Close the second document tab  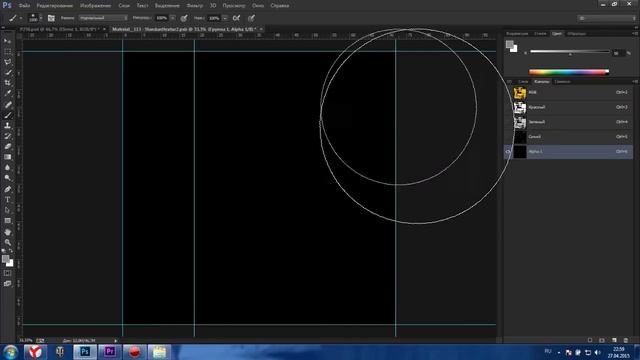(261, 29)
